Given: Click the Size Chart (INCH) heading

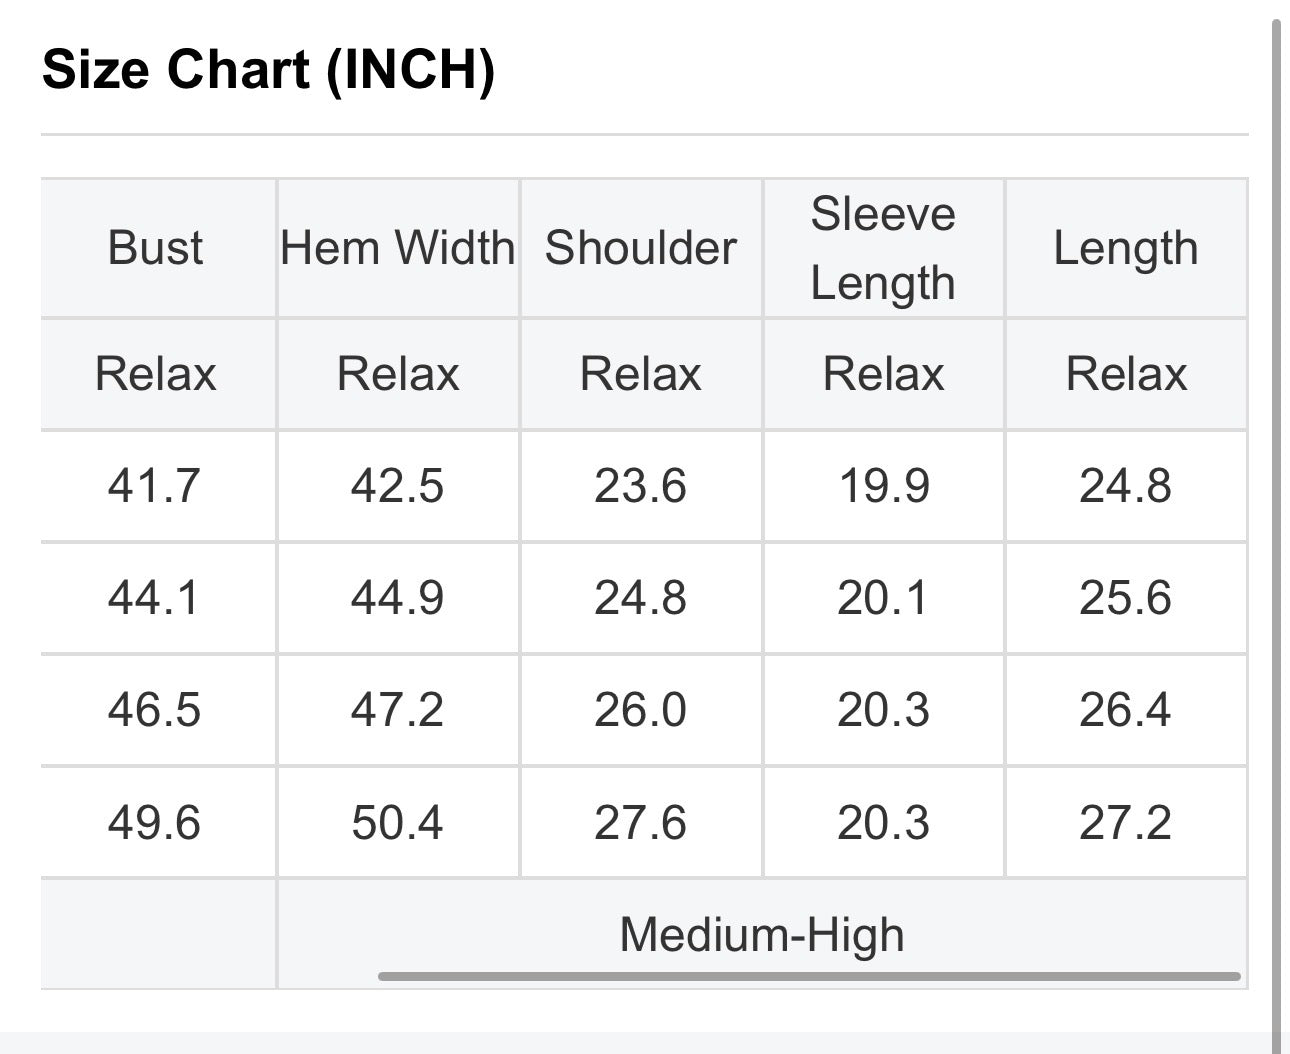Looking at the screenshot, I should coord(269,70).
